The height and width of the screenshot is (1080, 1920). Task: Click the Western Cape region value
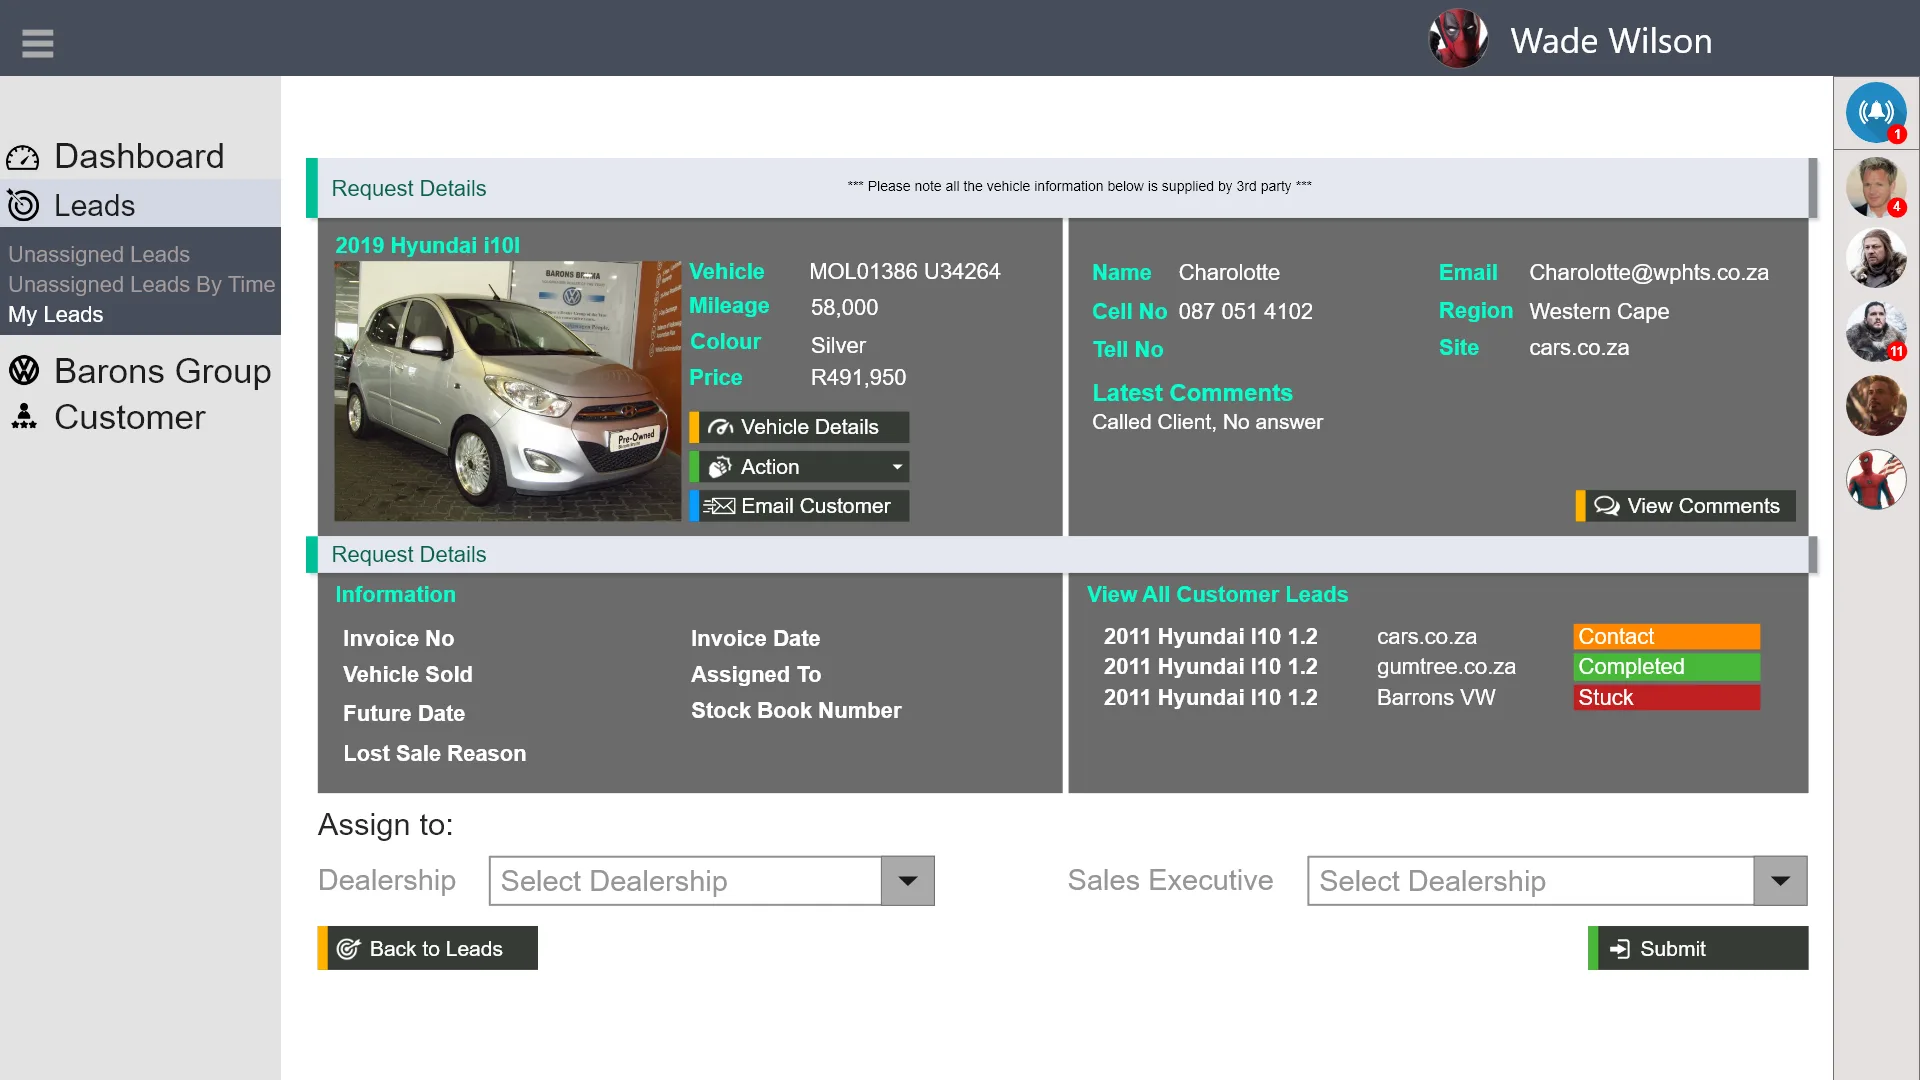[1599, 311]
